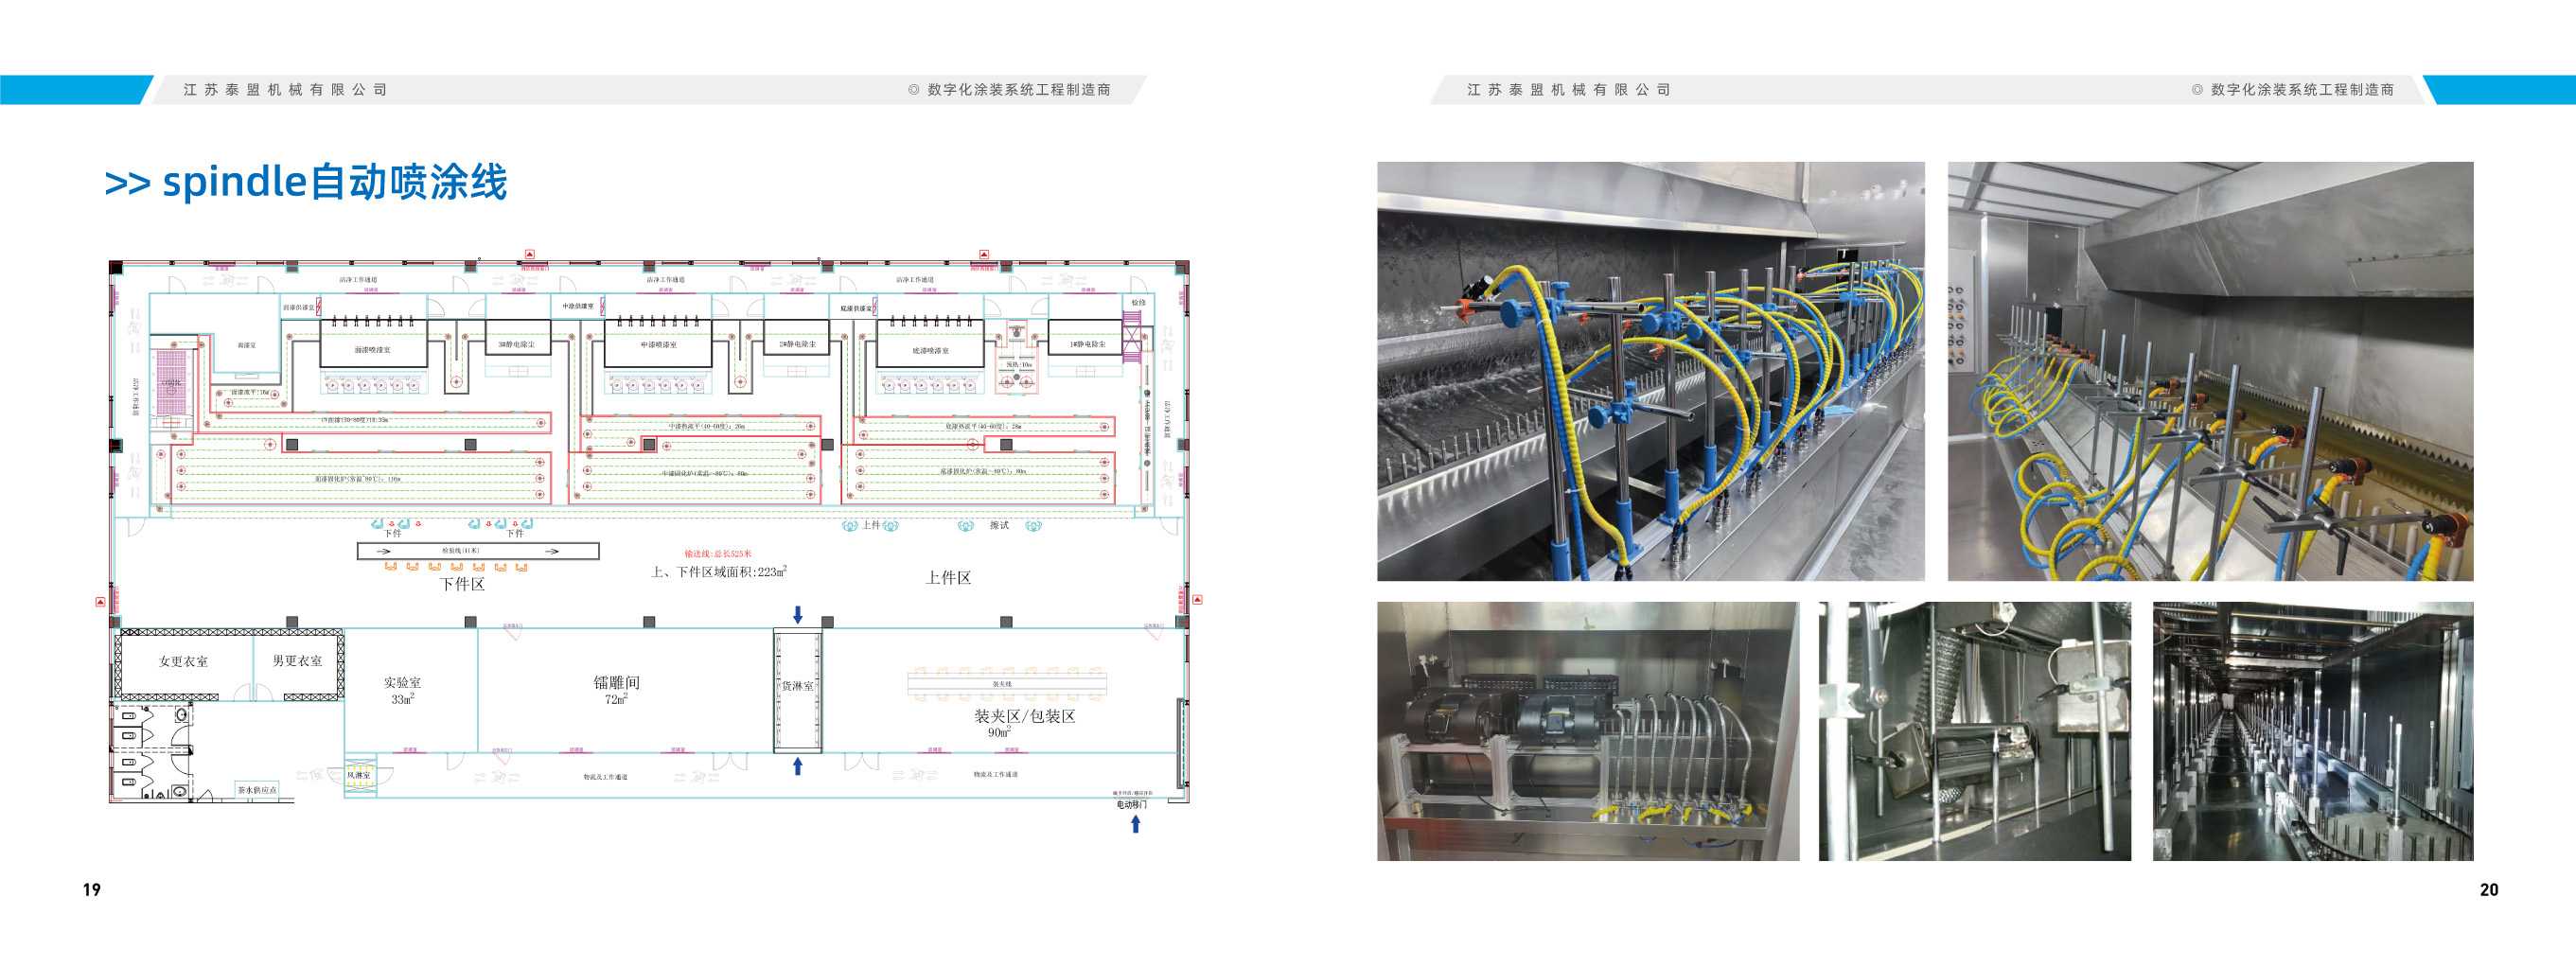Click the right-side red exit marker on plan
The image size is (2576, 967).
[1197, 600]
